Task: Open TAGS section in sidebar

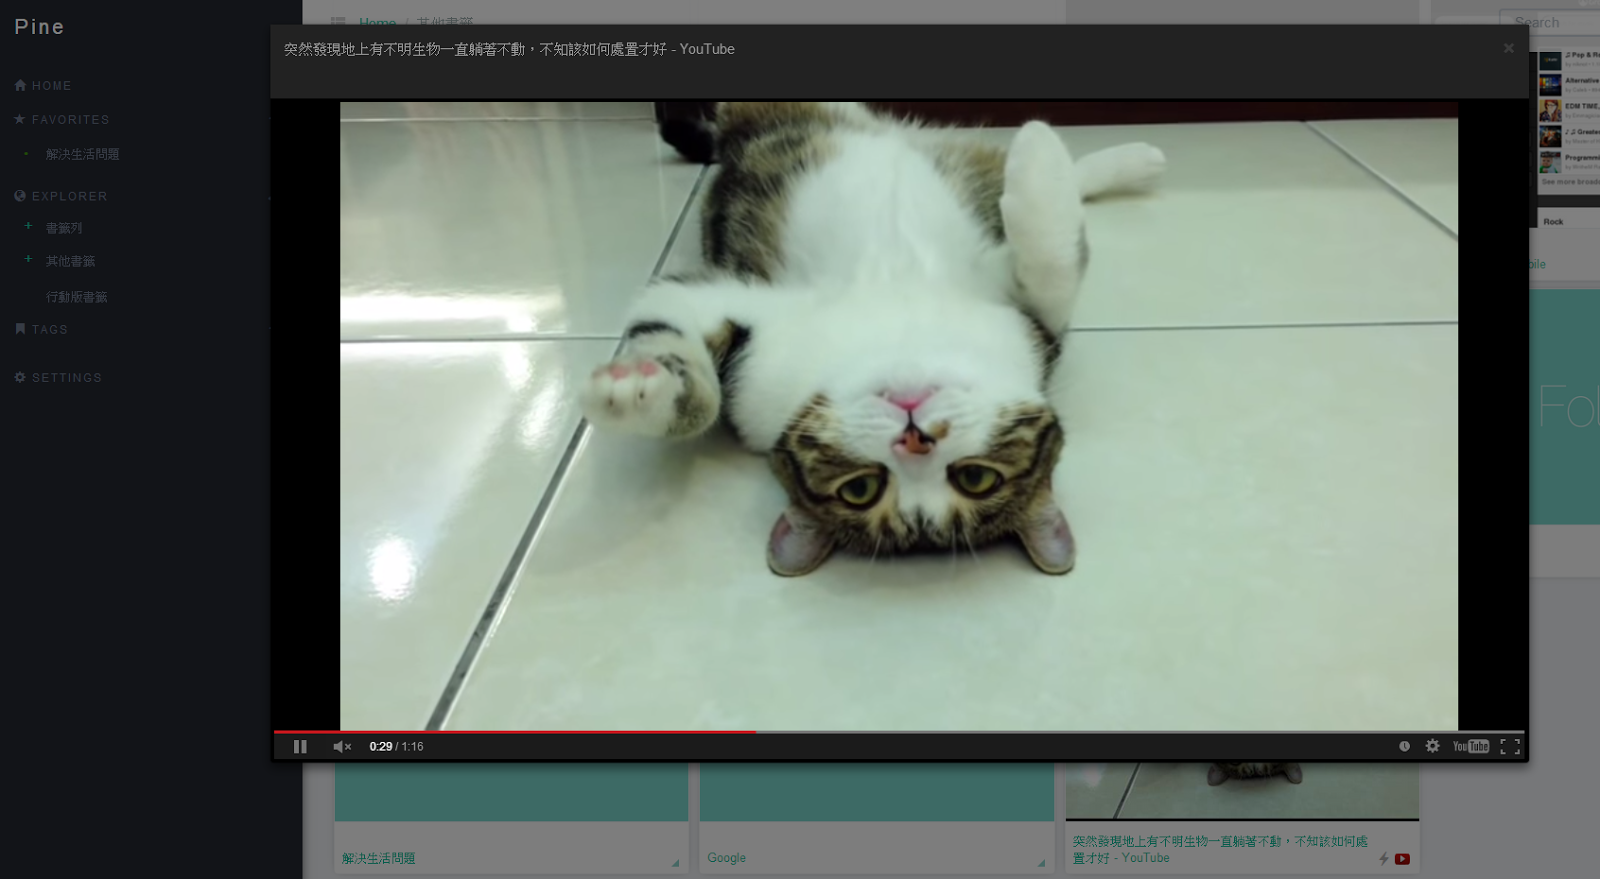Action: (50, 330)
